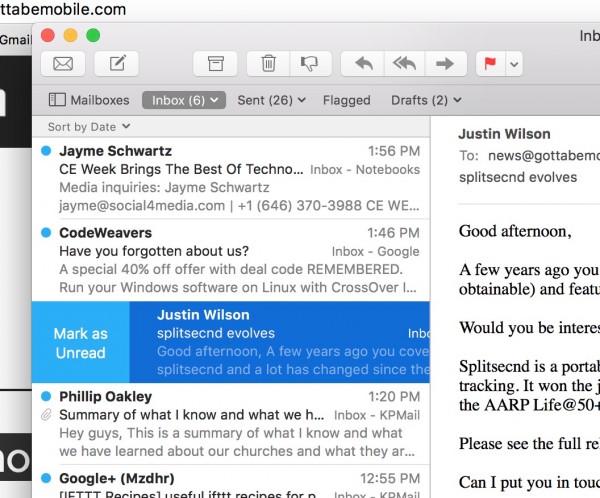This screenshot has height=498, width=600.
Task: Select Justin Wilson splitsecnd evolves message
Action: pos(280,342)
